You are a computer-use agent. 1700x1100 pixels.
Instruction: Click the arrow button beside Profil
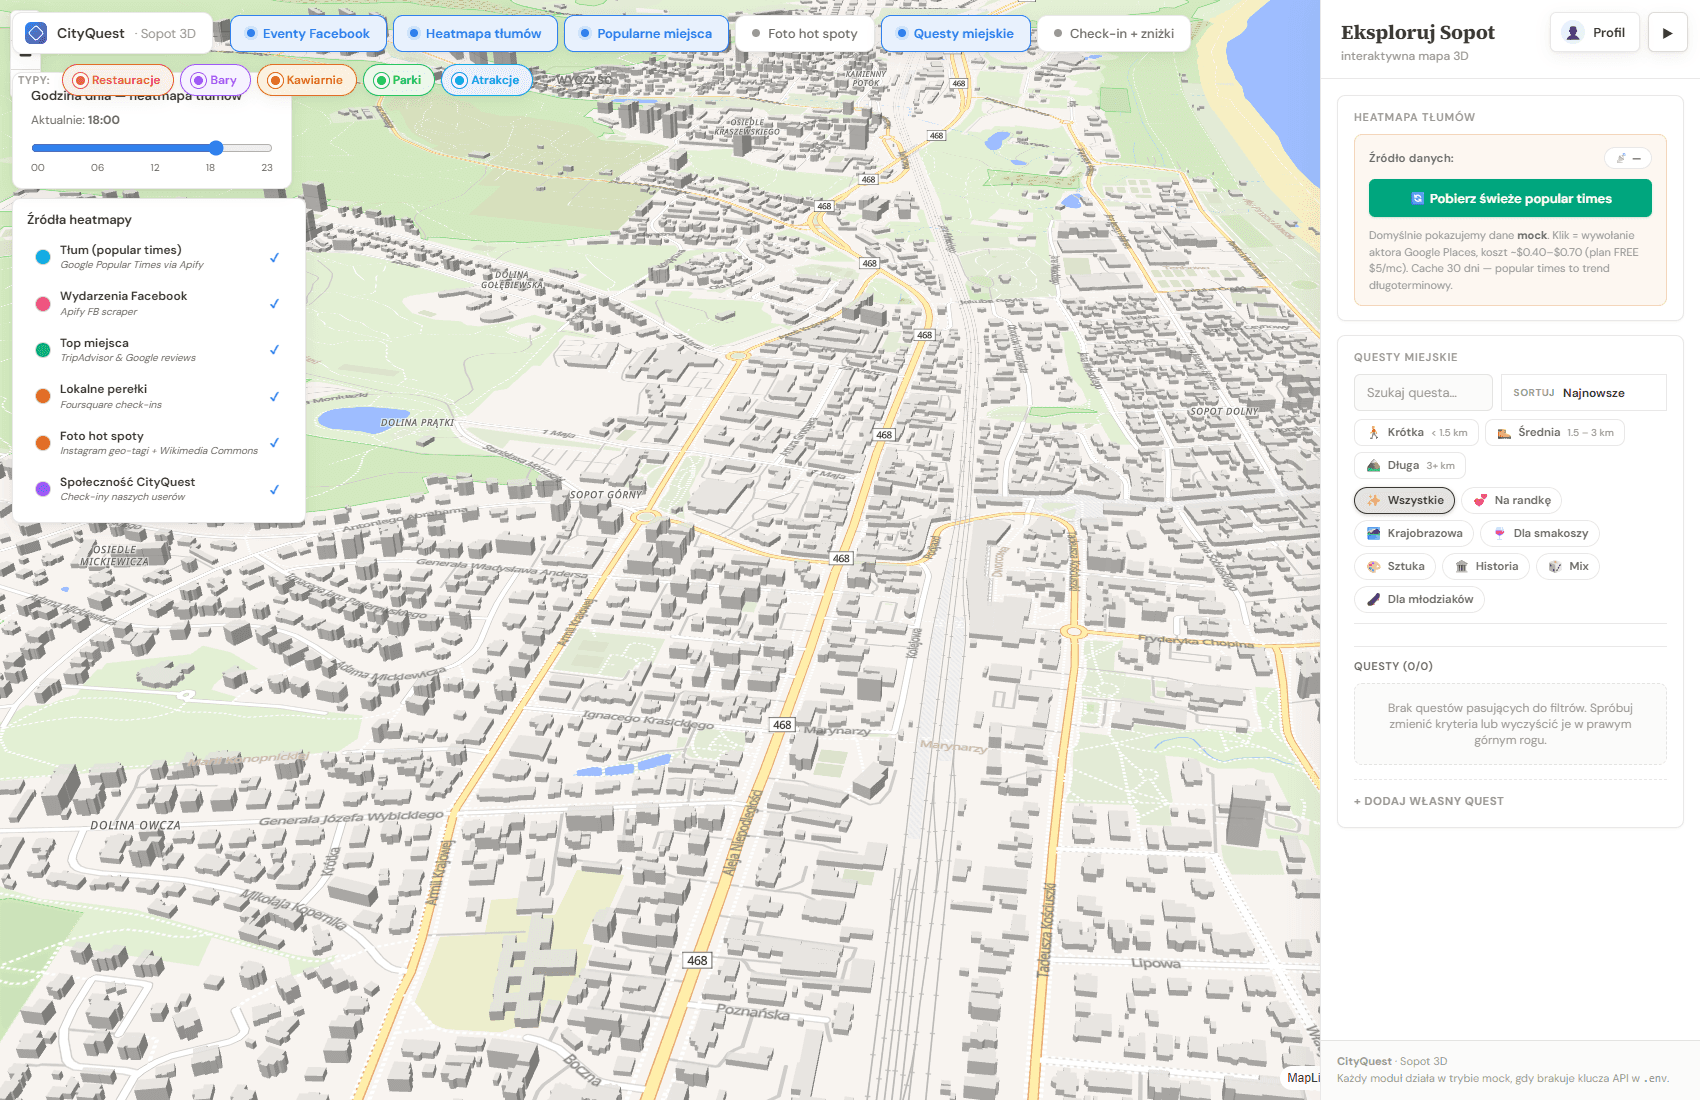click(1667, 31)
